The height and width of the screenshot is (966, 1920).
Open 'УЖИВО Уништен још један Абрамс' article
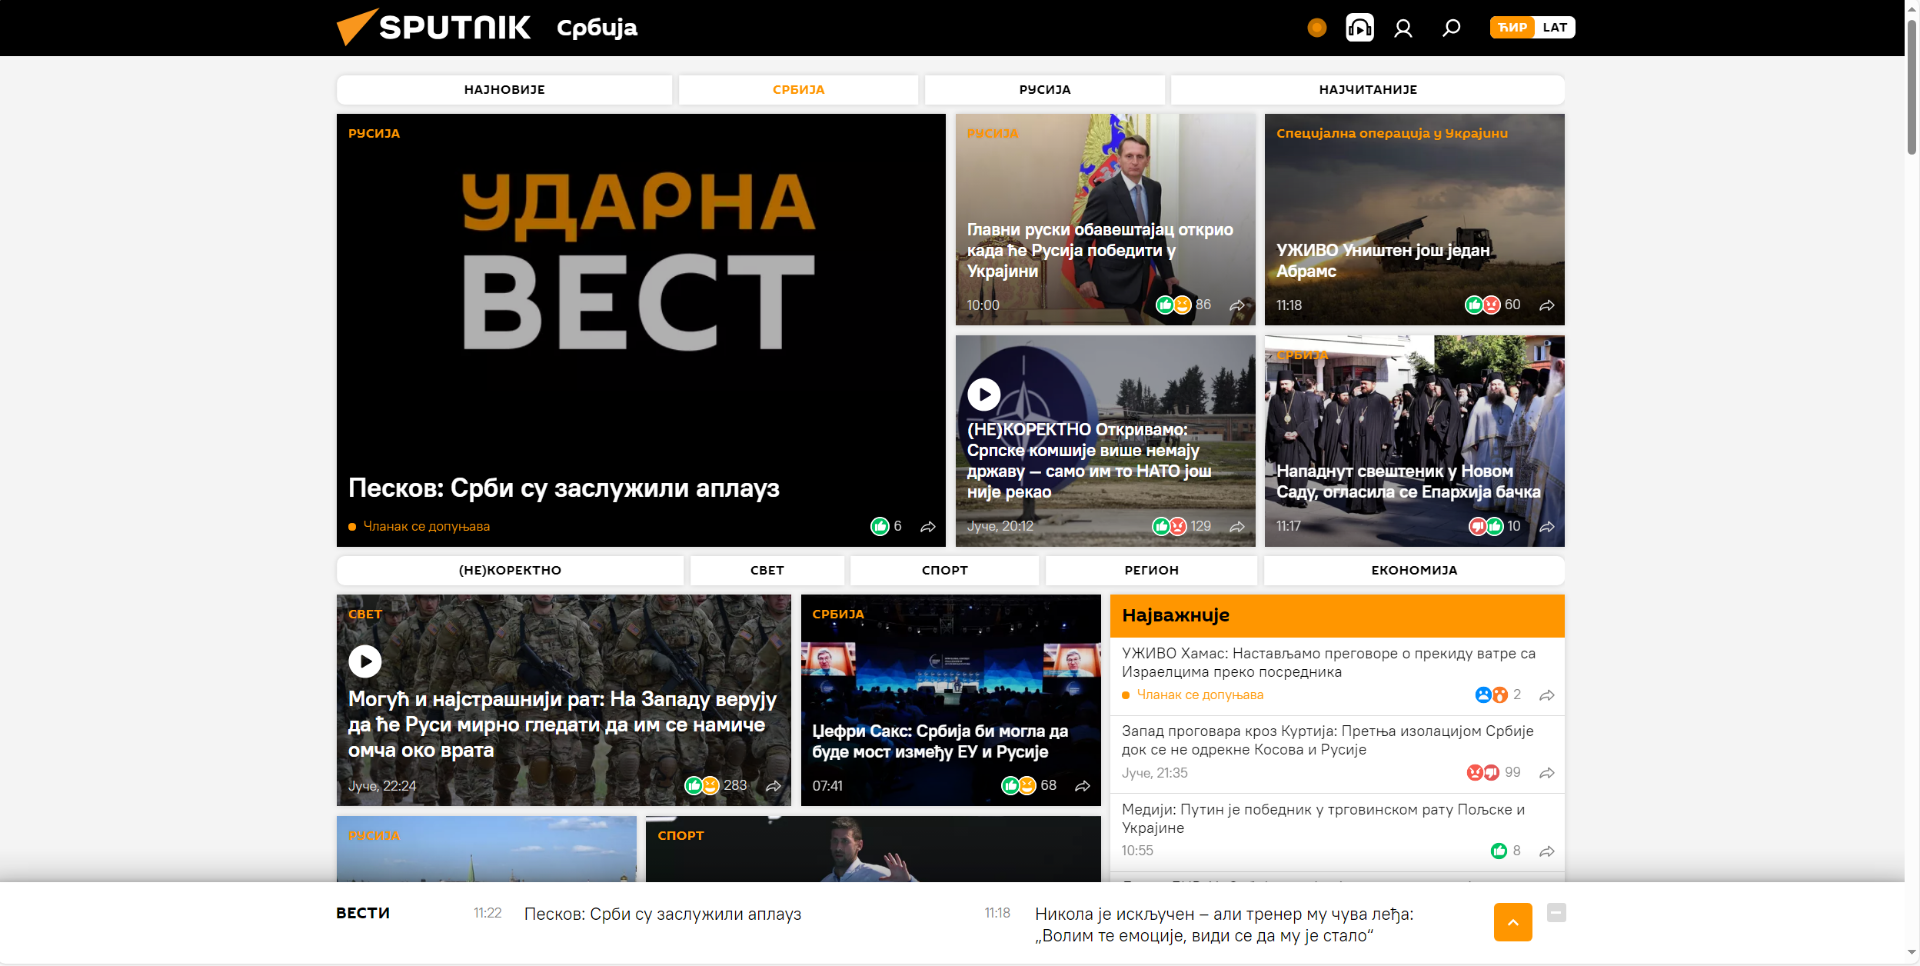1384,260
